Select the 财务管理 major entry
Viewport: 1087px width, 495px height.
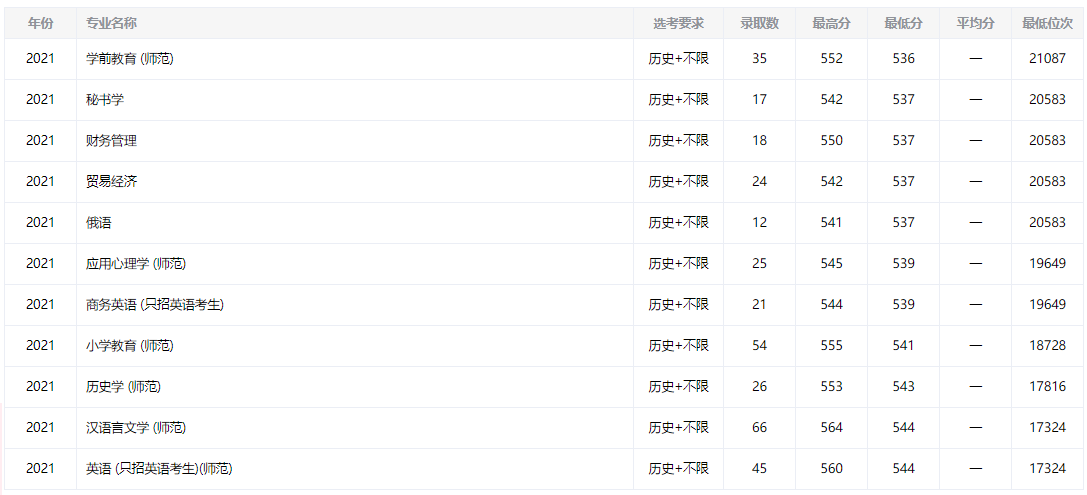[x=111, y=141]
